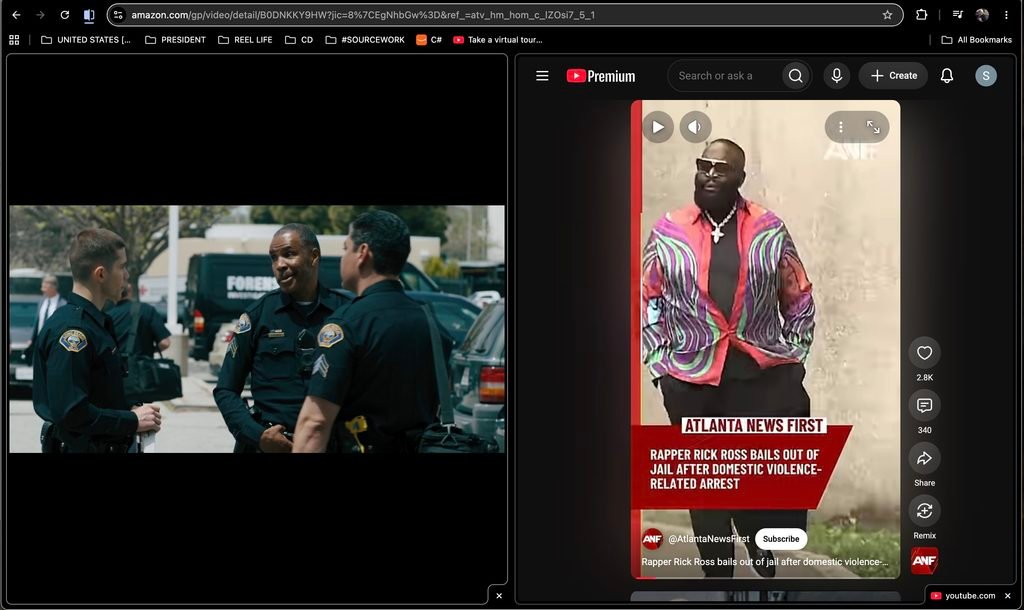Expand the REEL LIFE bookmarks folder
This screenshot has height=610, width=1024.
(245, 40)
